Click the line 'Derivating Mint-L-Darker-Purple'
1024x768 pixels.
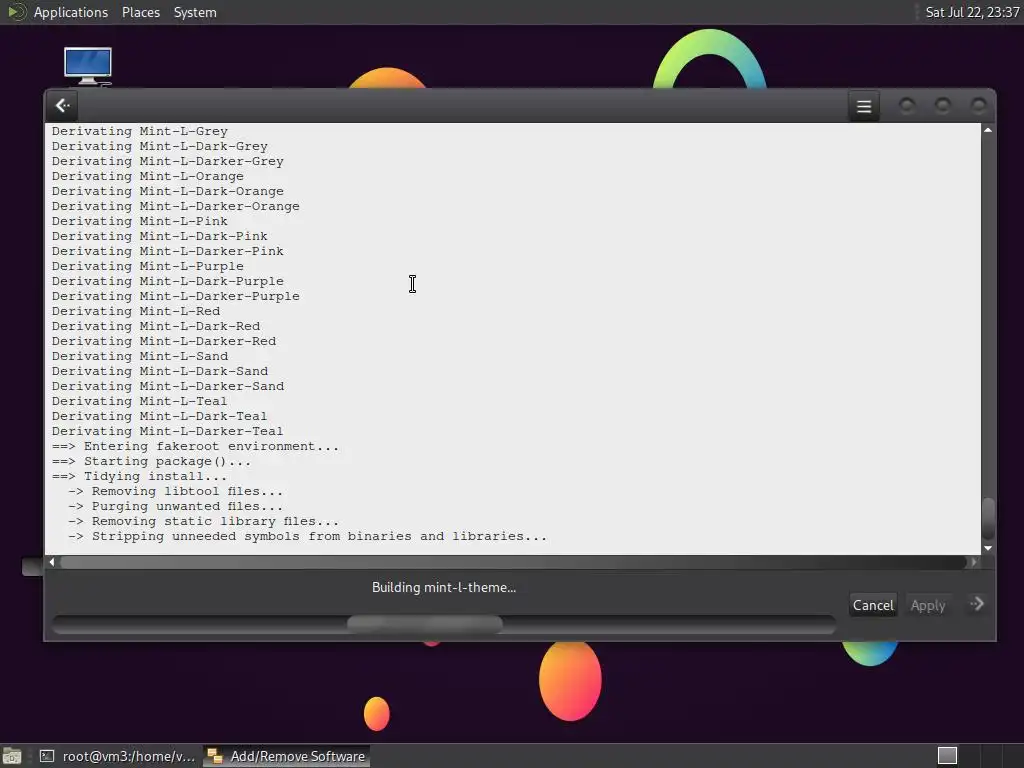(176, 296)
